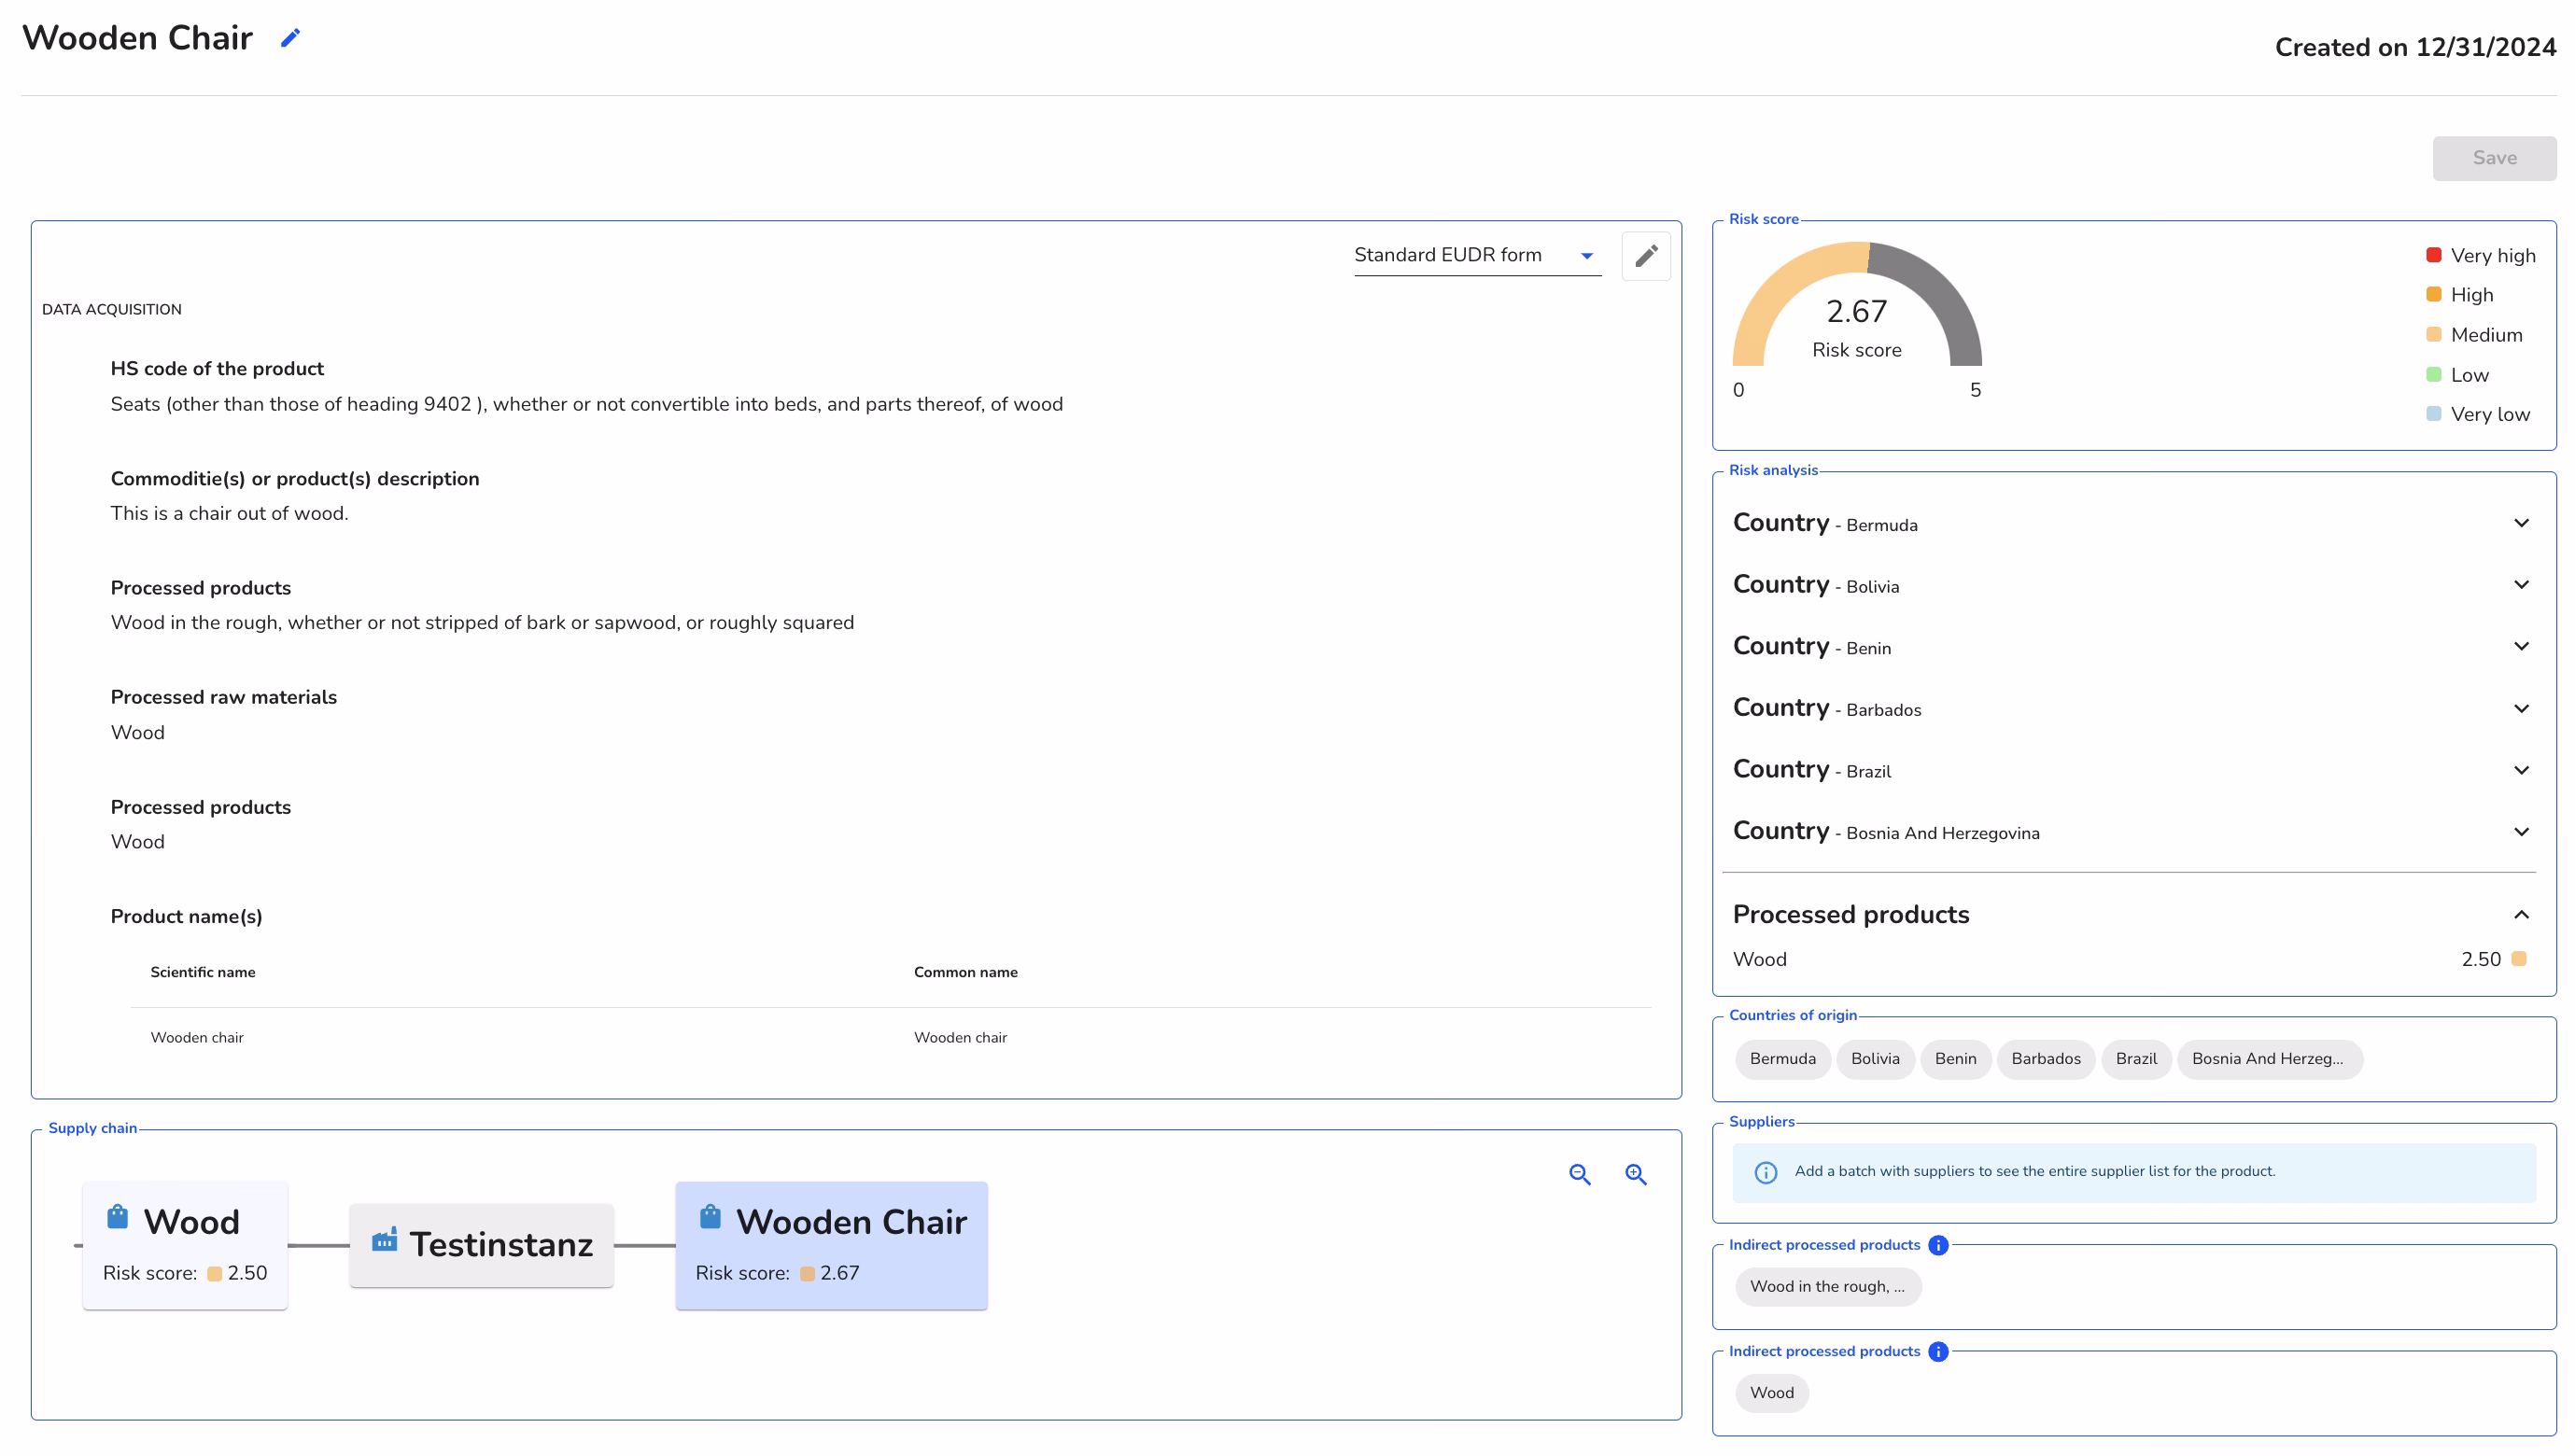The height and width of the screenshot is (1456, 2575).
Task: Select the Bermuda country of origin chip
Action: click(x=1782, y=1059)
